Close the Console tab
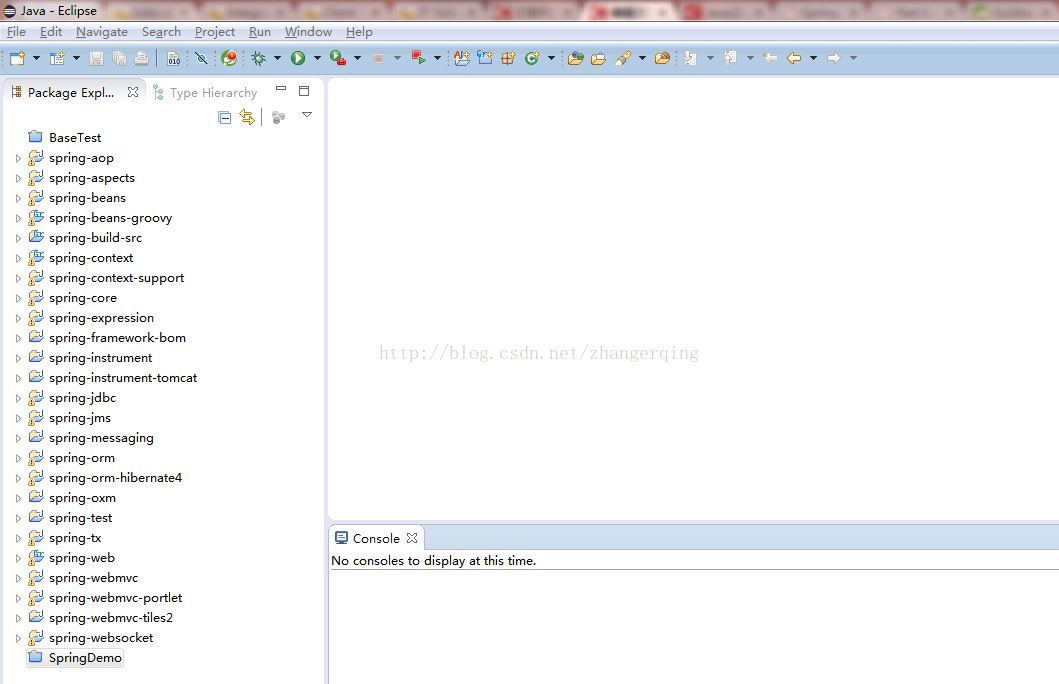Viewport: 1059px width, 684px height. (x=412, y=538)
